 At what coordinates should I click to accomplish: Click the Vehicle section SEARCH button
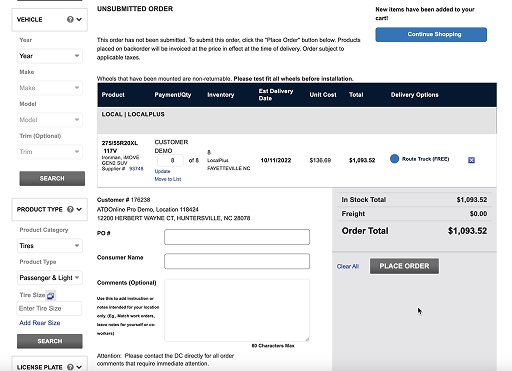[52, 178]
